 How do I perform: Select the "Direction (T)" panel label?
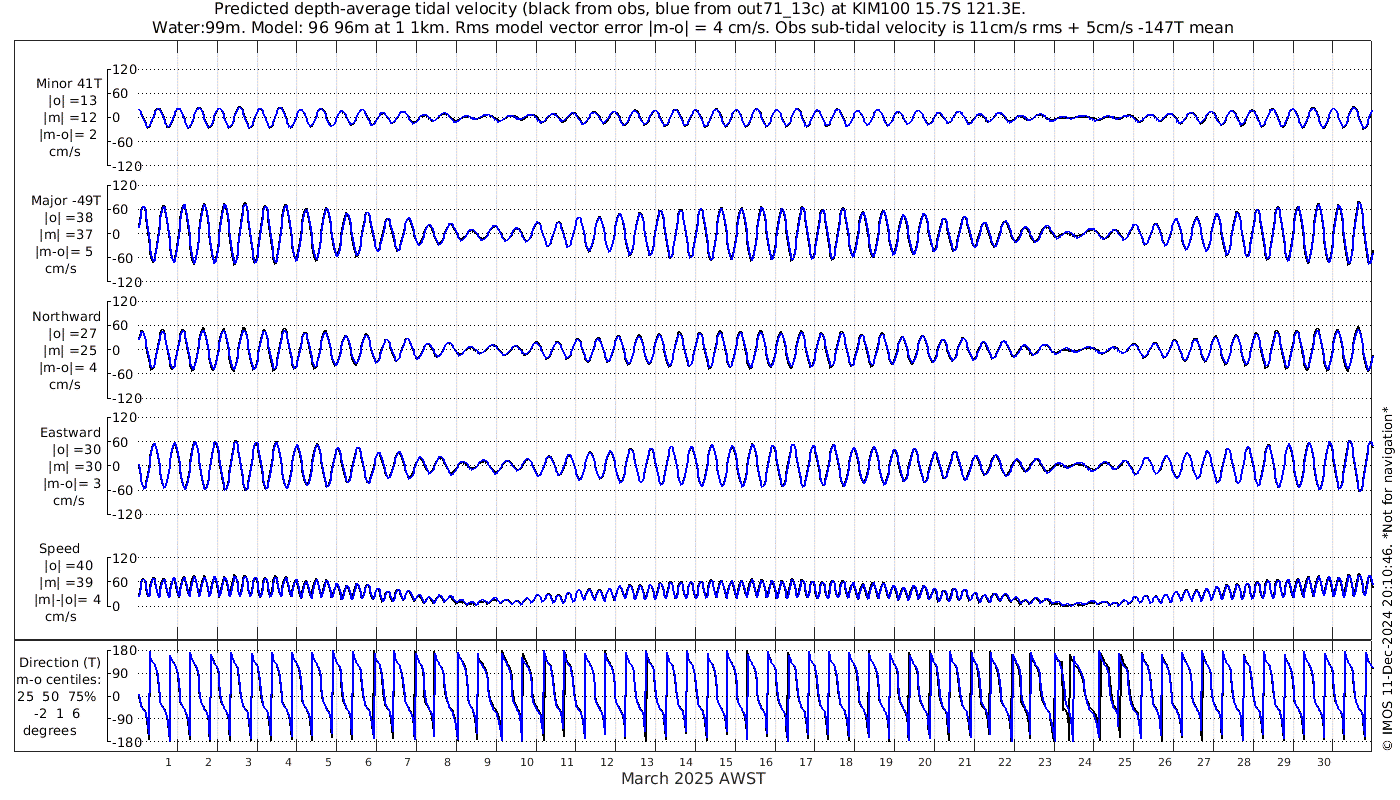pos(60,662)
